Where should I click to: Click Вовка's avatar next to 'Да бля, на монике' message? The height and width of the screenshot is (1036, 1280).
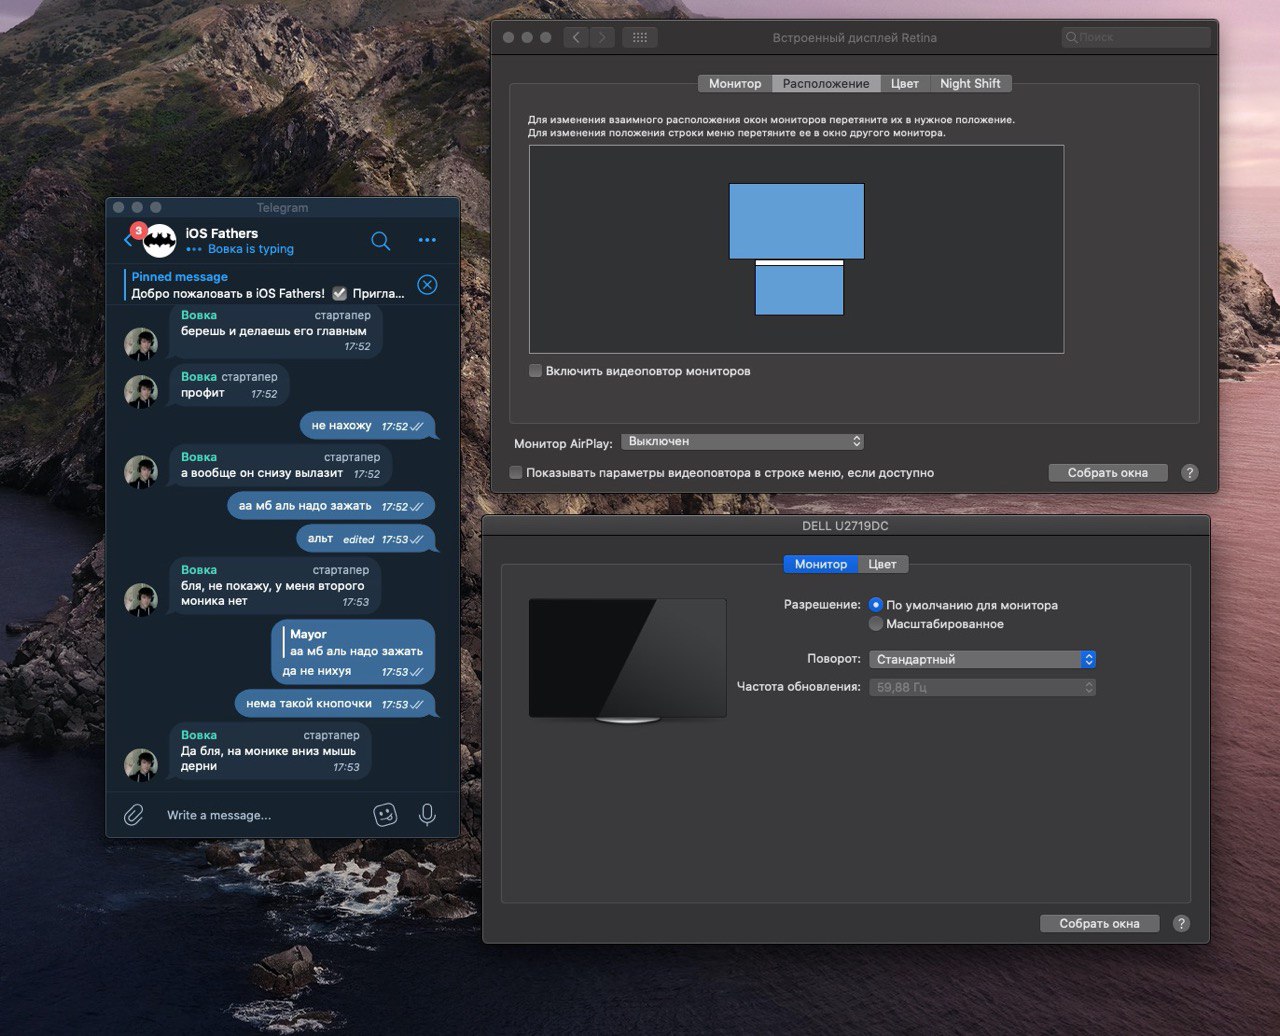[x=141, y=765]
